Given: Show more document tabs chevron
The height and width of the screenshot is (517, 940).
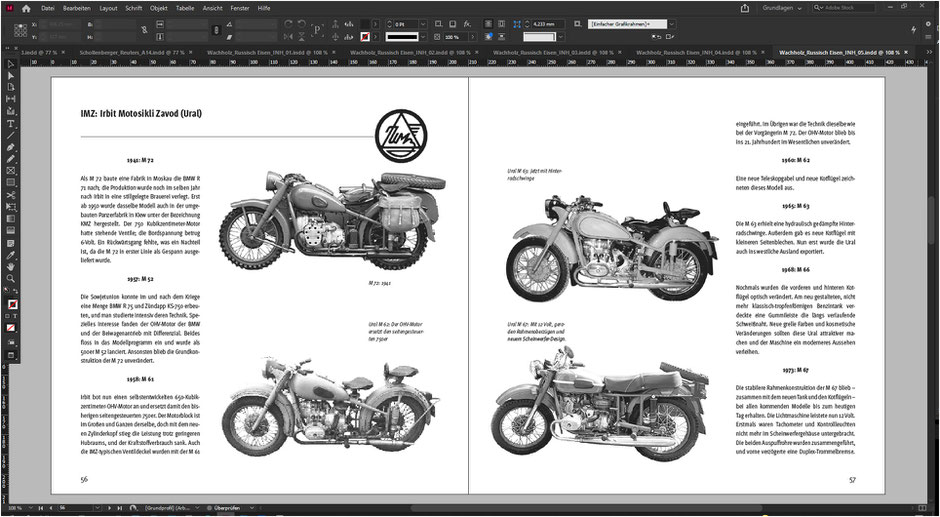Looking at the screenshot, I should click(929, 52).
